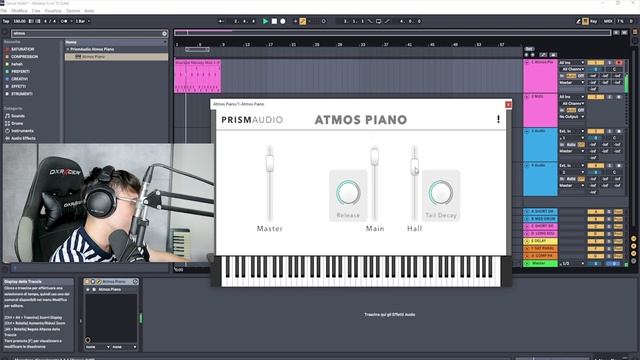Toggle the Draw Mode pencil icon
This screenshot has height=360, width=640.
578,21
